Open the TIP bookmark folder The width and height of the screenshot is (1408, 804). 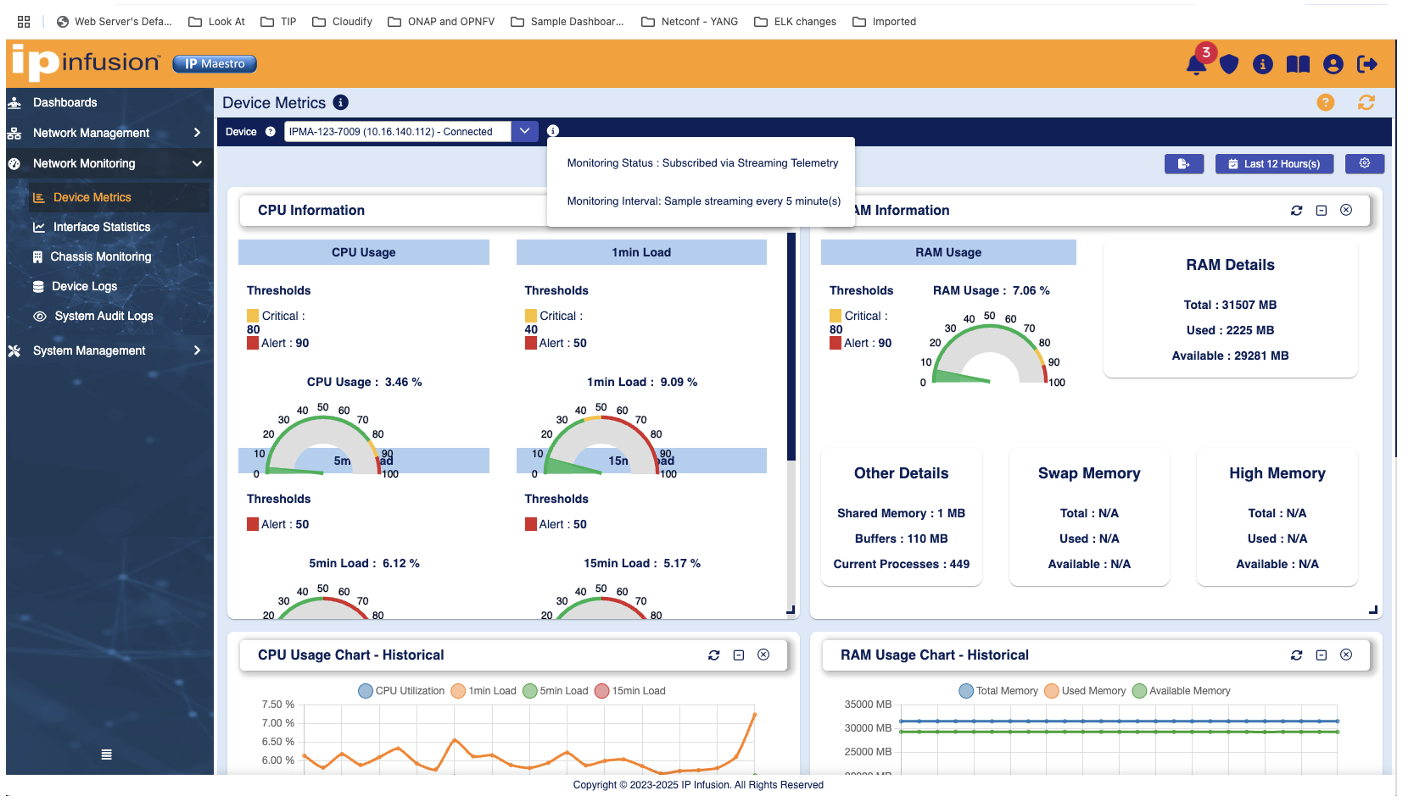pos(278,21)
